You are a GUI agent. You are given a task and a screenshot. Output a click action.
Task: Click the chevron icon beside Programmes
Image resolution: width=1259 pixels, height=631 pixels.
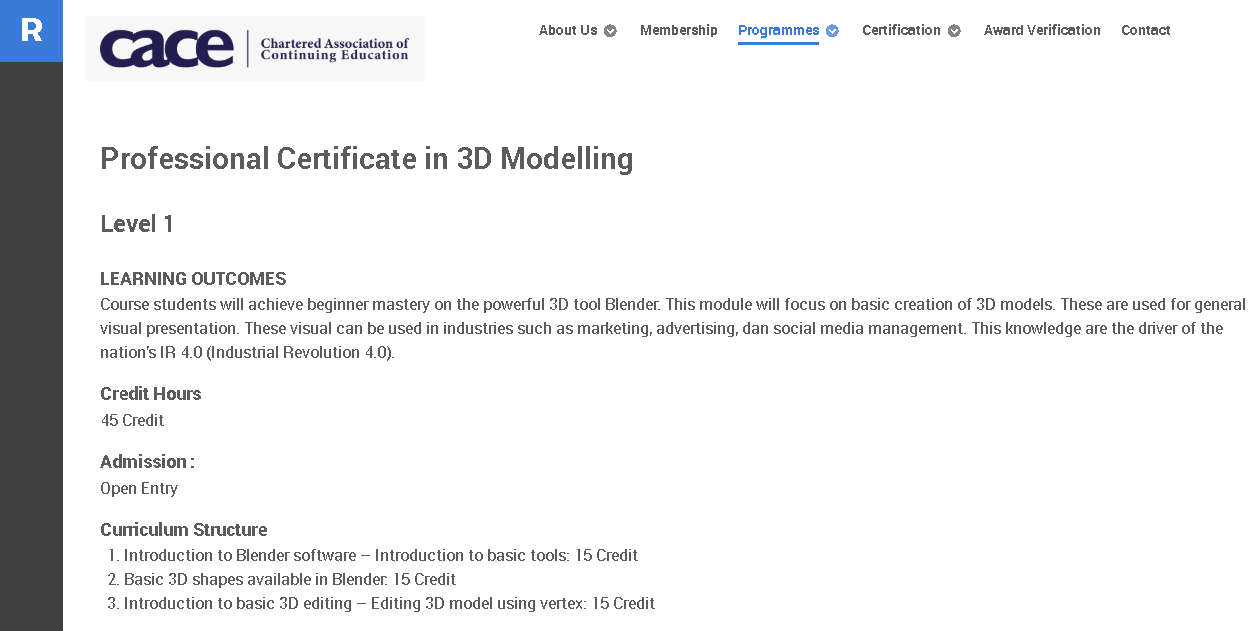click(831, 30)
